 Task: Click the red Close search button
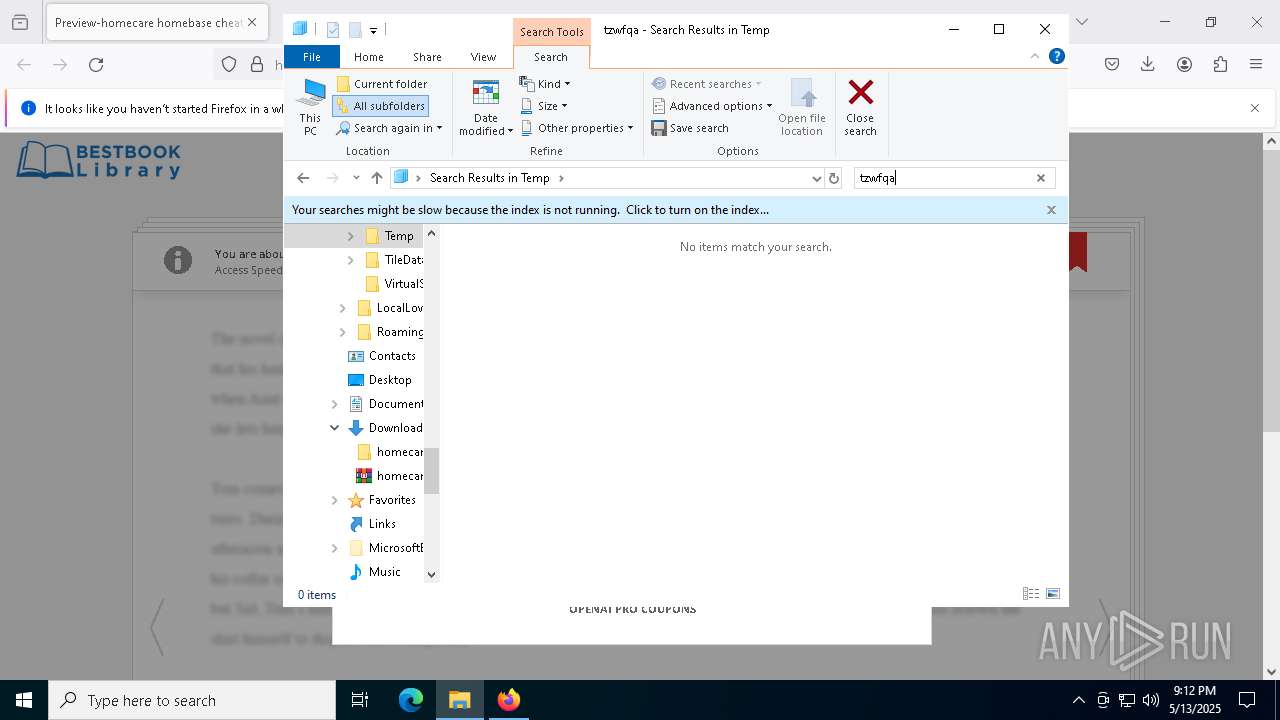pos(860,108)
